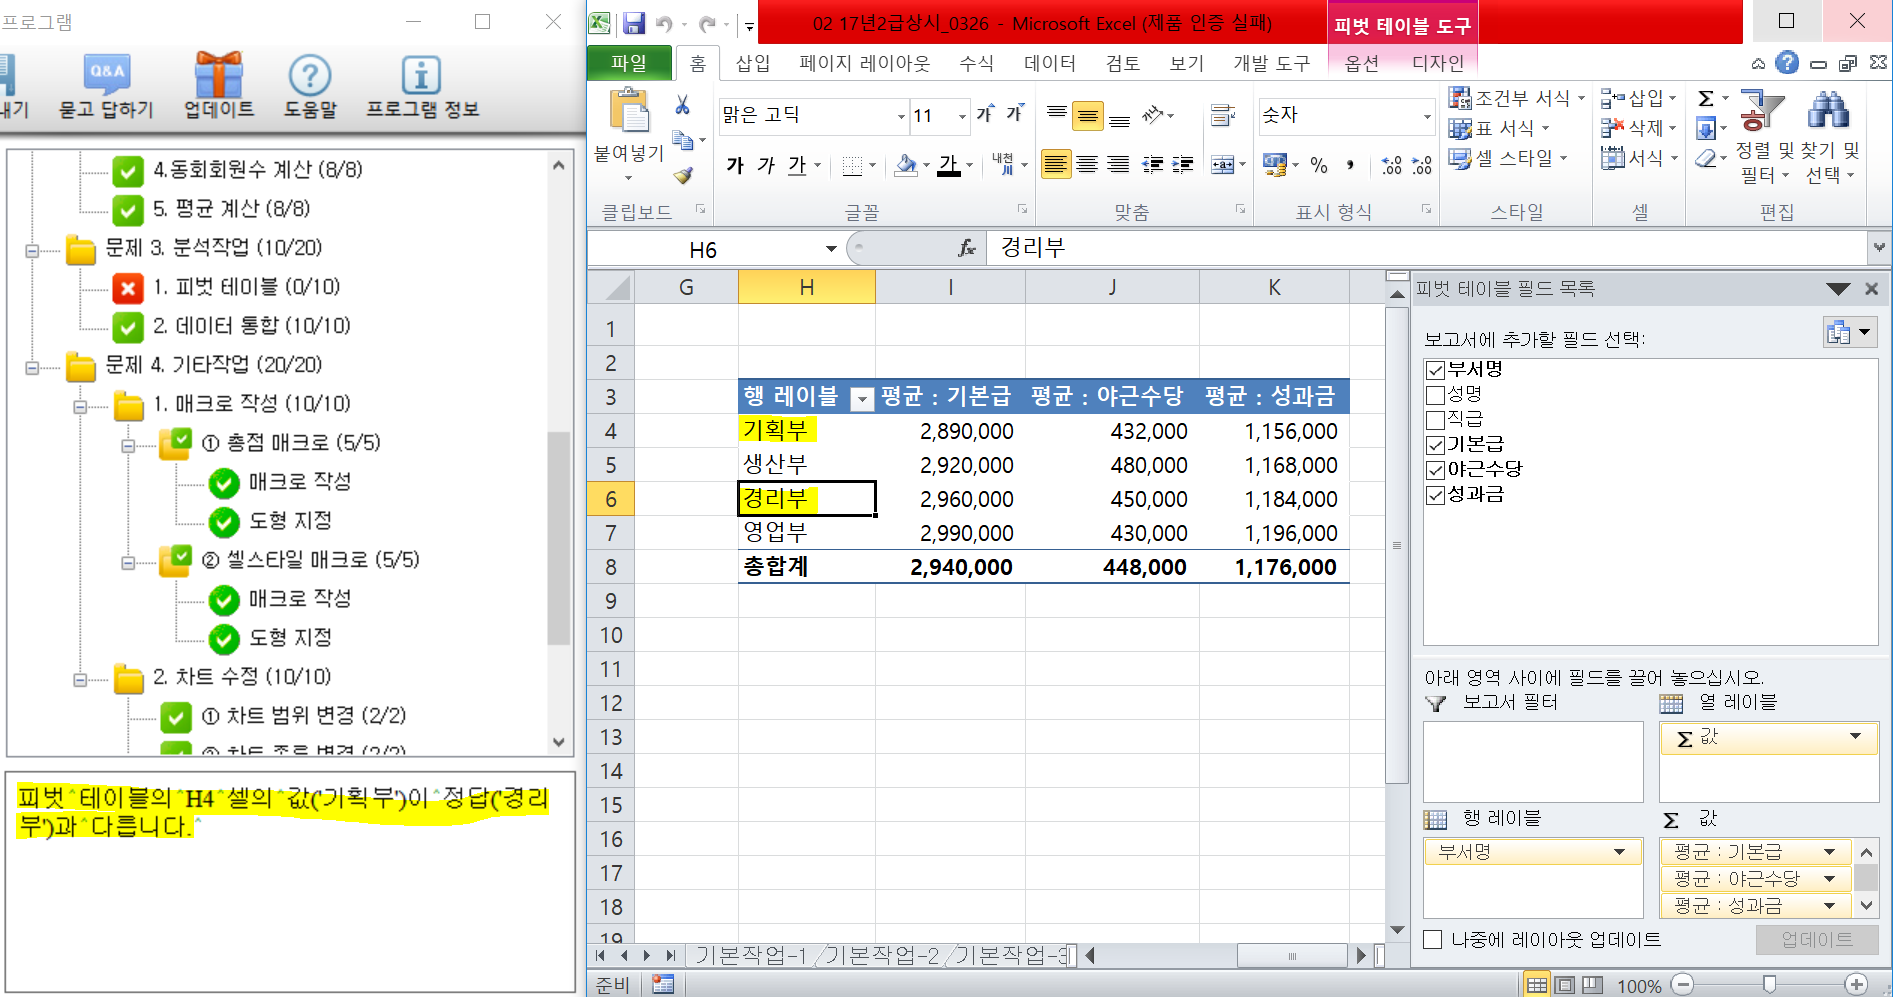This screenshot has width=1893, height=997.
Task: Click the Update gift box icon
Action: (x=219, y=75)
